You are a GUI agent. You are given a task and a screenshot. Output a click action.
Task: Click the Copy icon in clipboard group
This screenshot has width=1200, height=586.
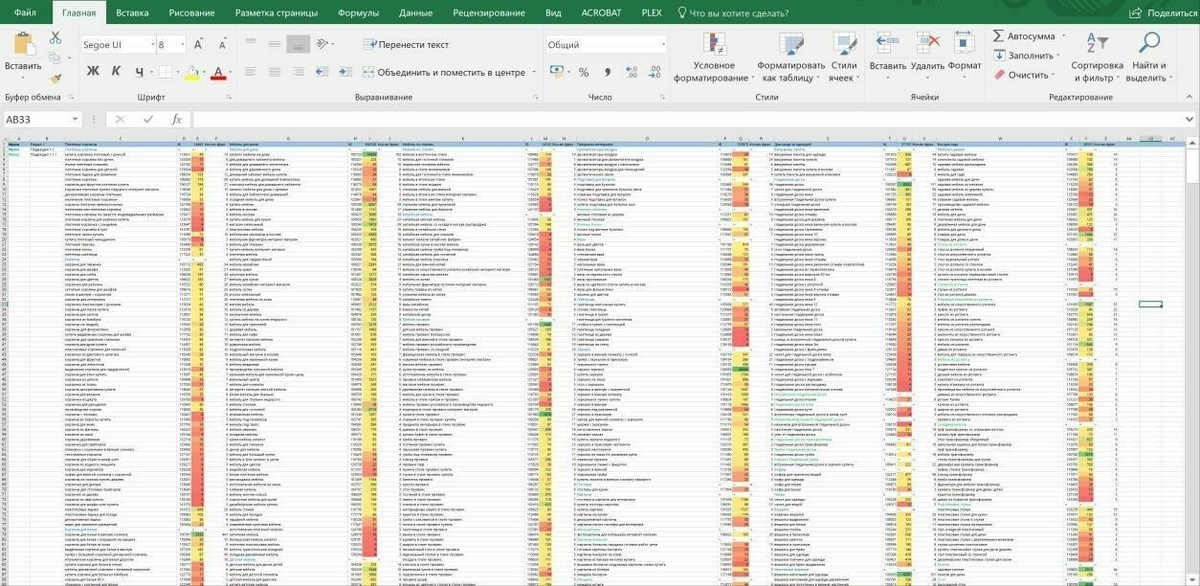(x=55, y=57)
